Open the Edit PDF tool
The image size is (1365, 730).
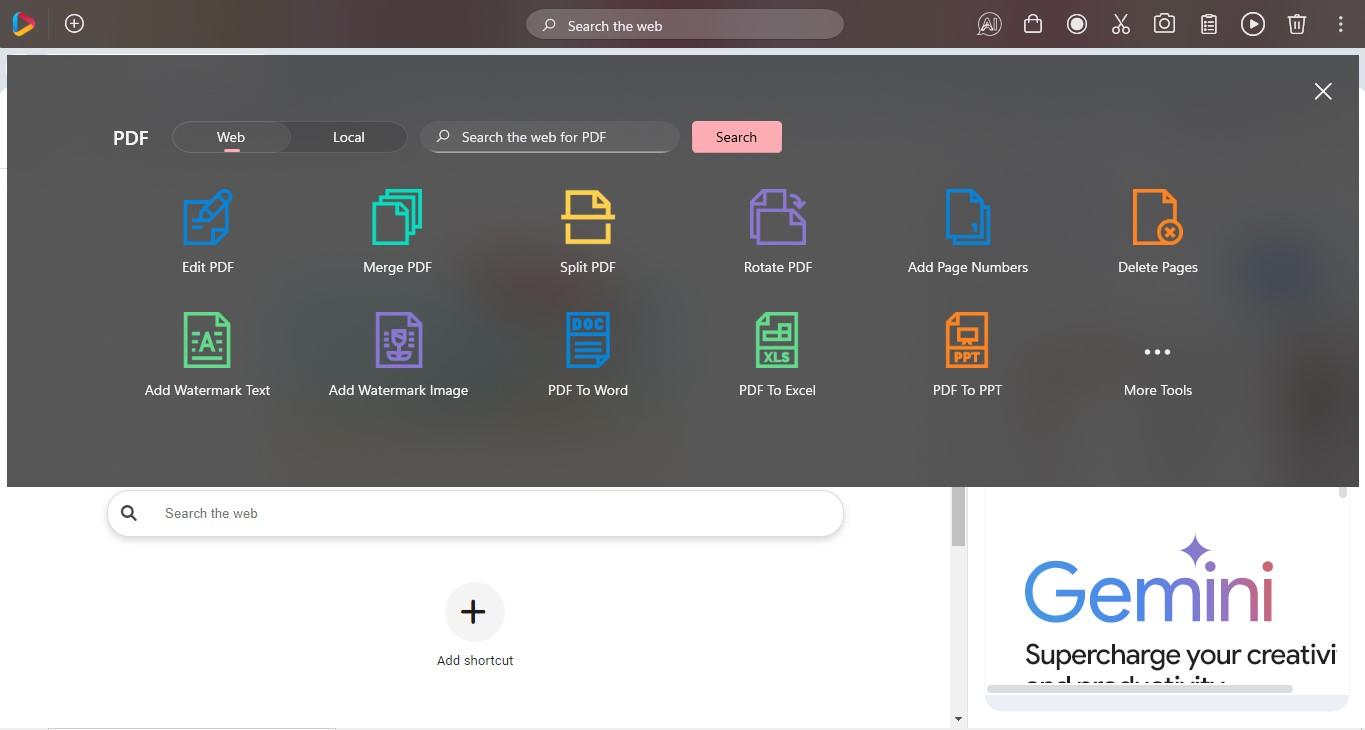(207, 230)
